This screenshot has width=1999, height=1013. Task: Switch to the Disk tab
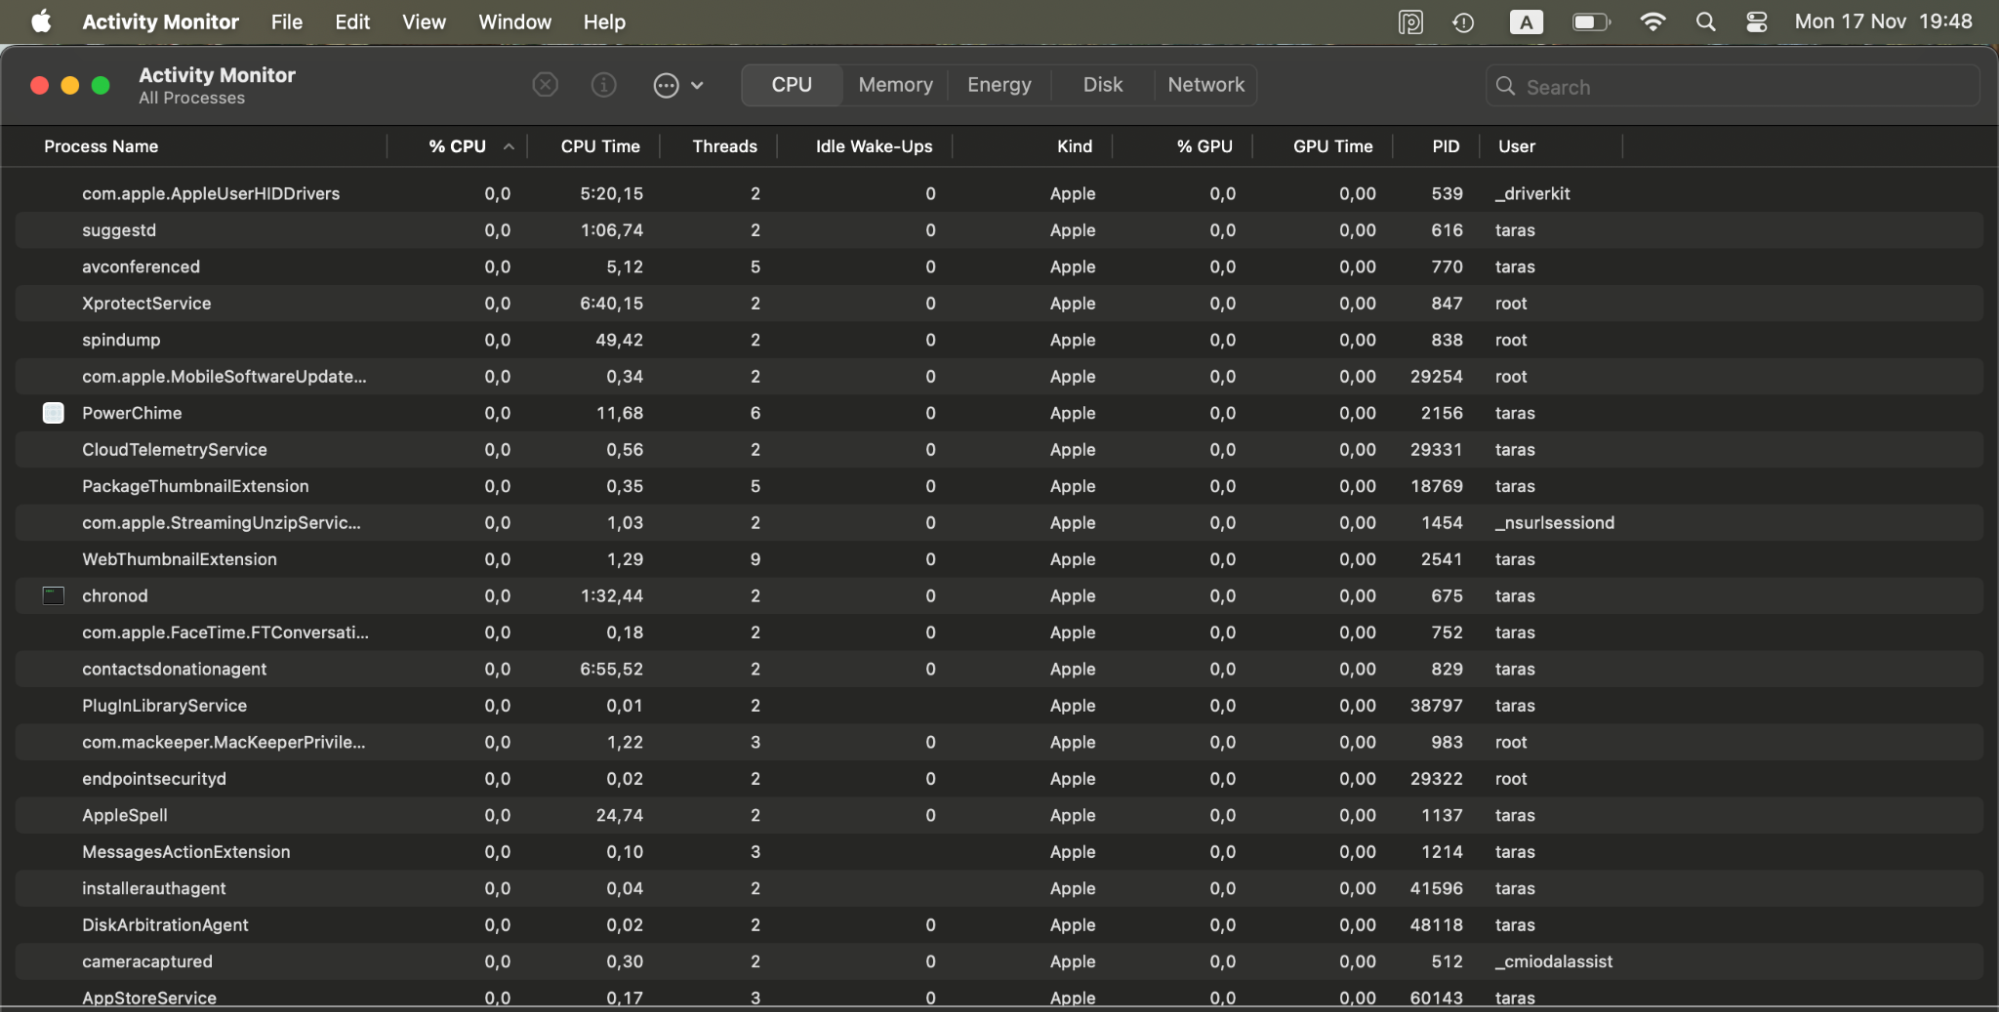[x=1102, y=84]
